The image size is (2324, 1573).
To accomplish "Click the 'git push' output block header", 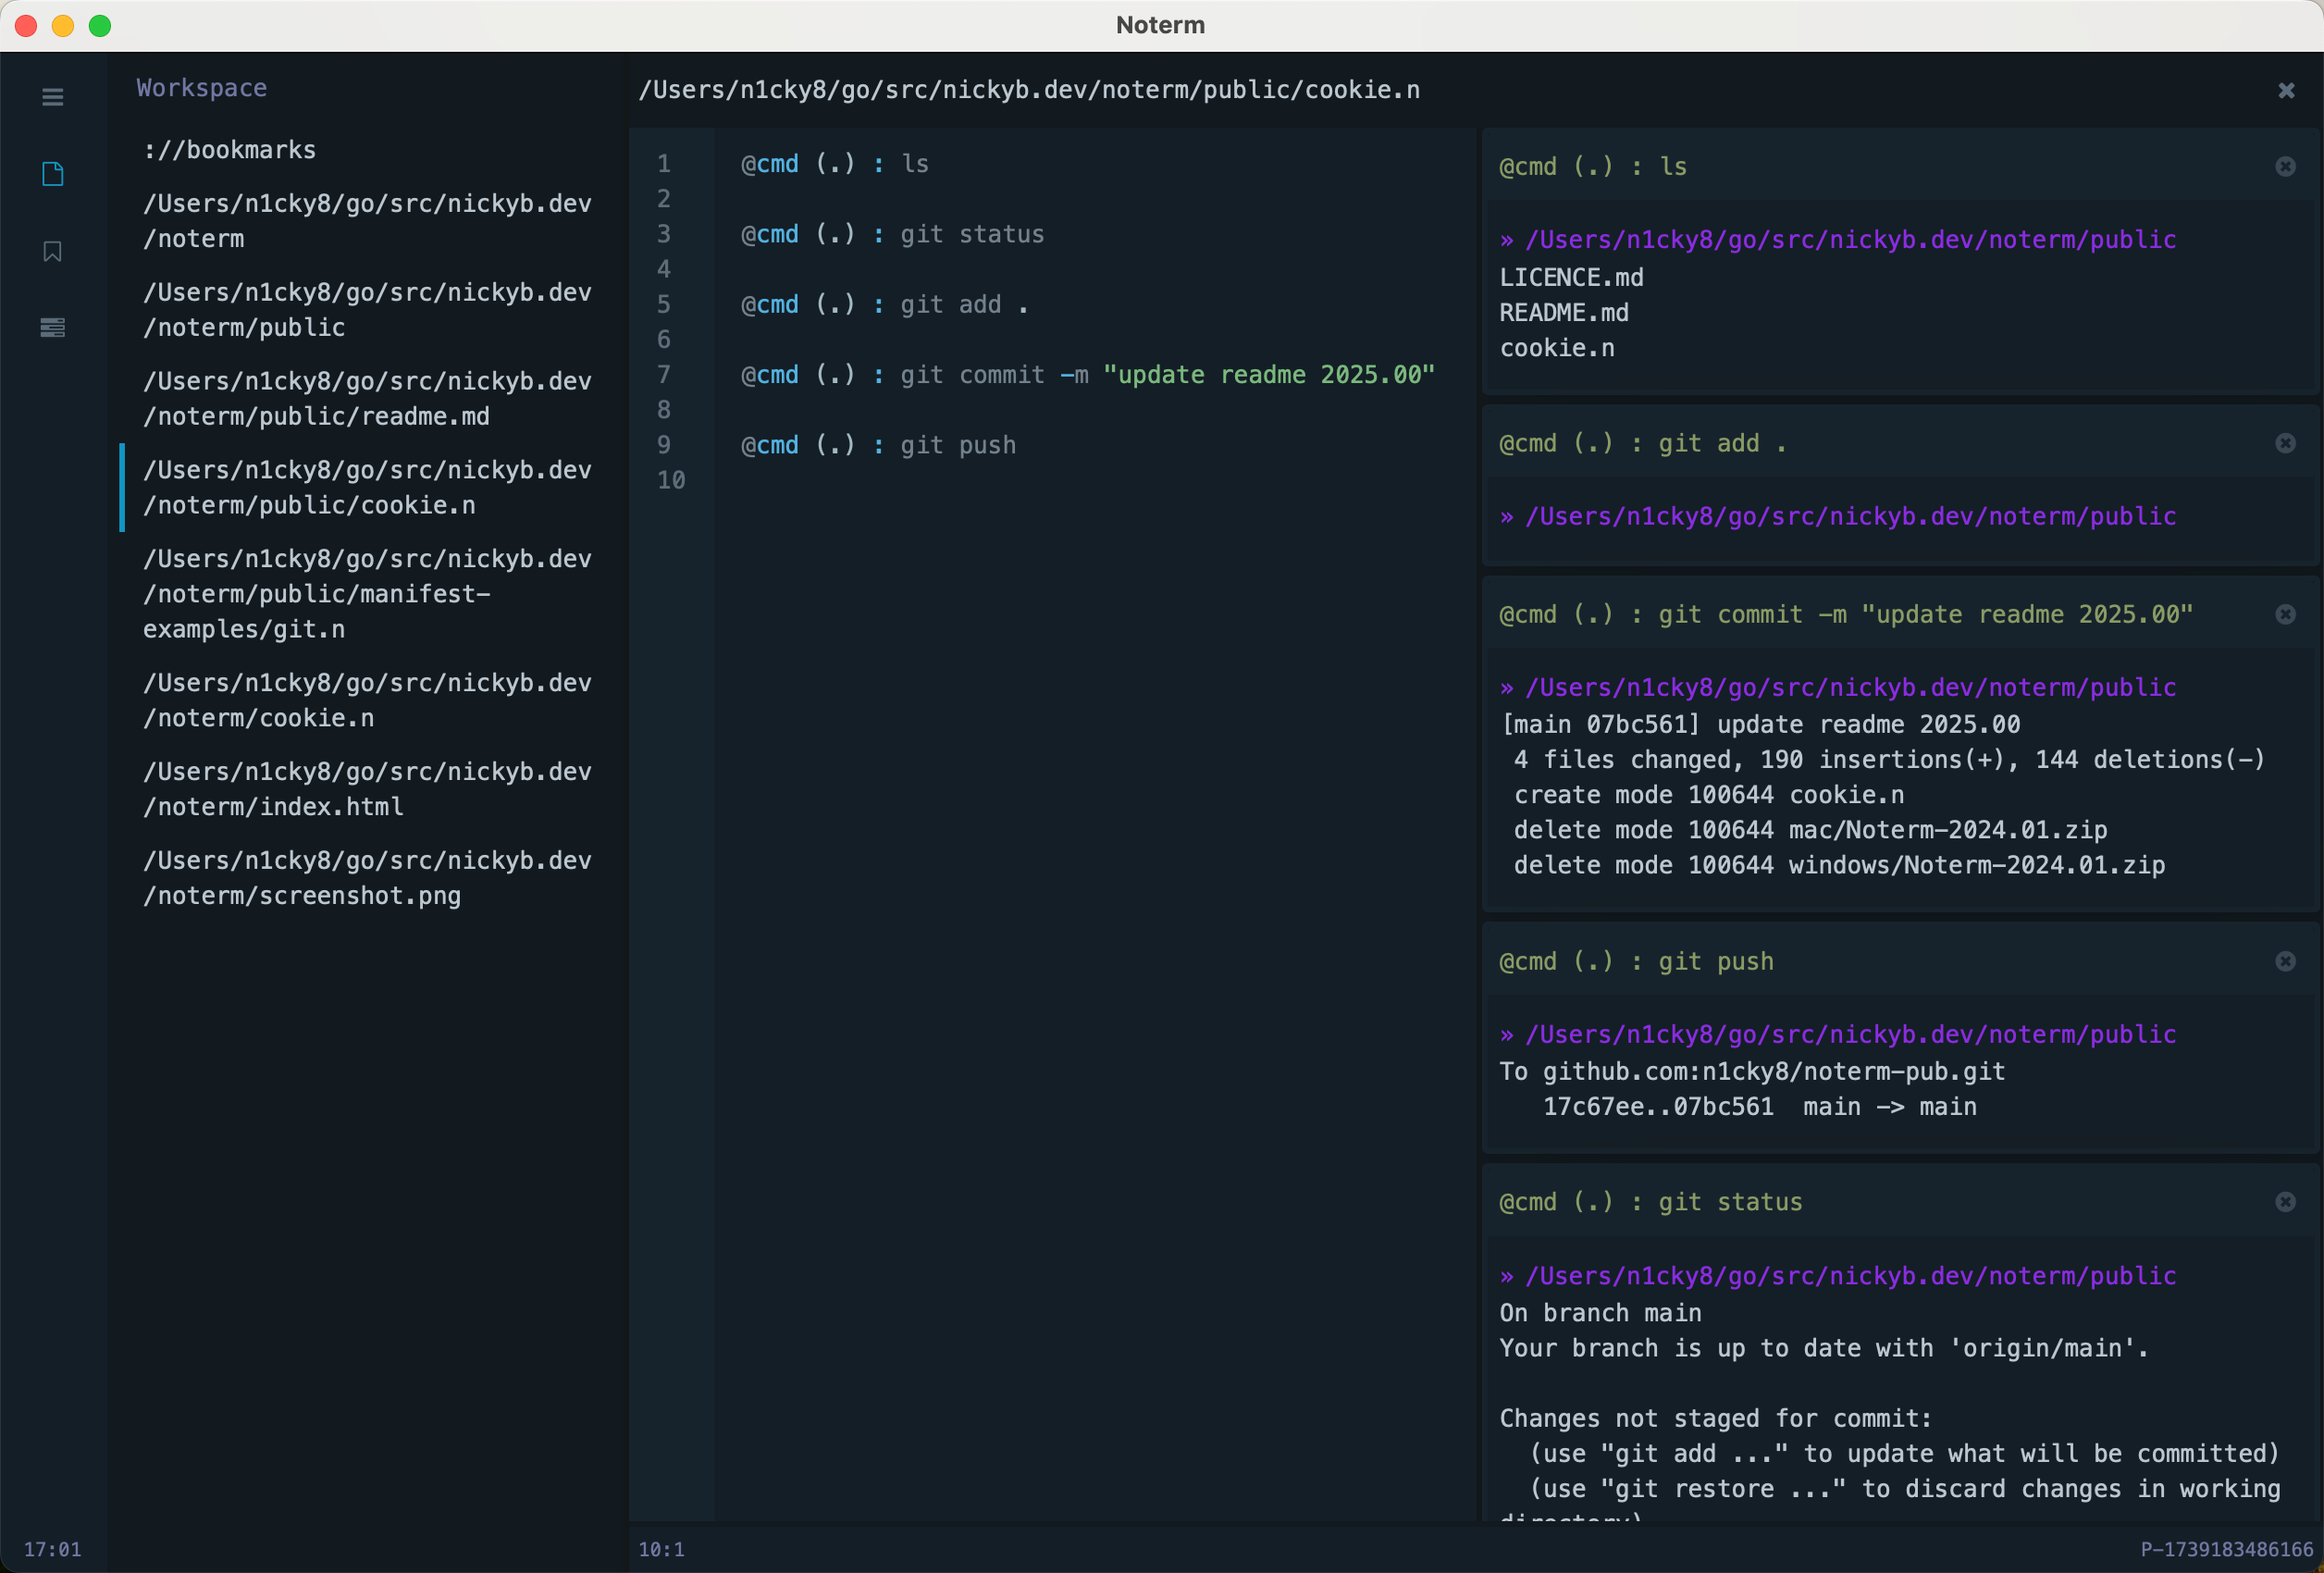I will (x=1900, y=962).
